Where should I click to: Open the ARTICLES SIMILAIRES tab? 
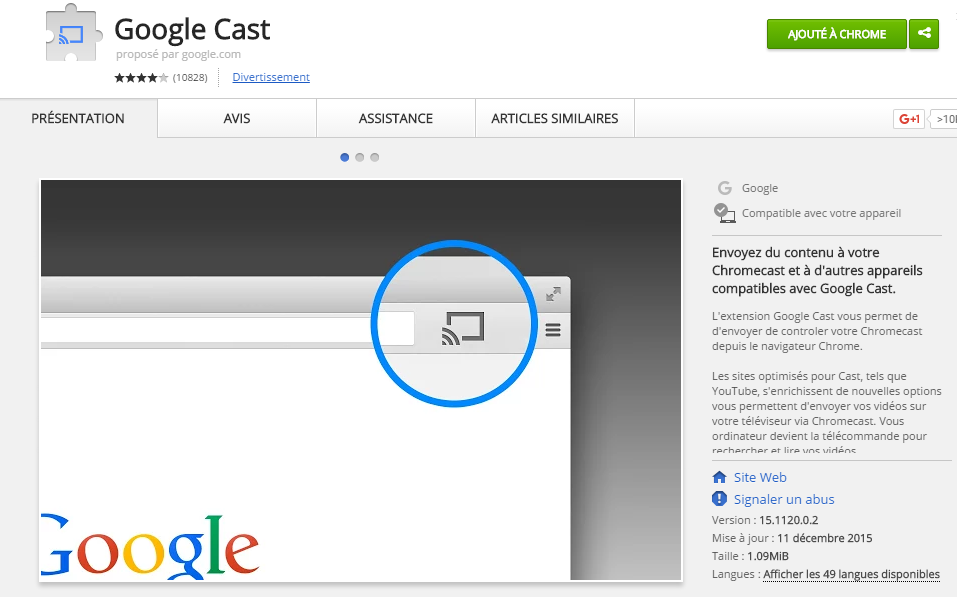point(554,117)
